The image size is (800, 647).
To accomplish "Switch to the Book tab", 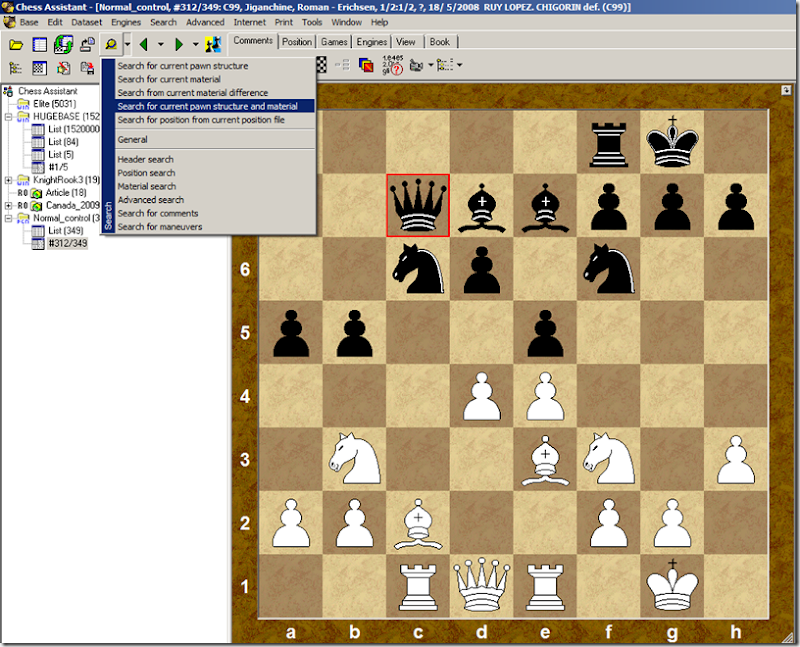I will click(440, 42).
